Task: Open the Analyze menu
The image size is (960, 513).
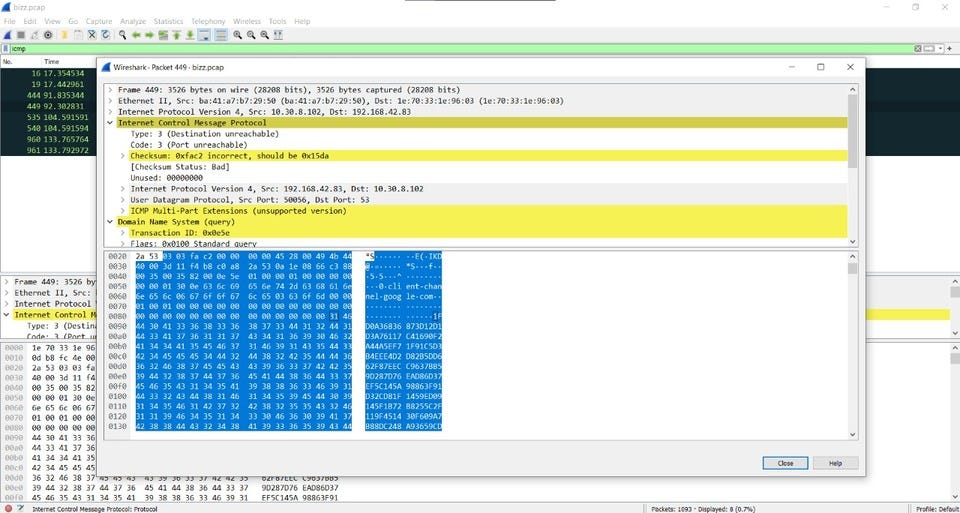Action: coord(133,21)
